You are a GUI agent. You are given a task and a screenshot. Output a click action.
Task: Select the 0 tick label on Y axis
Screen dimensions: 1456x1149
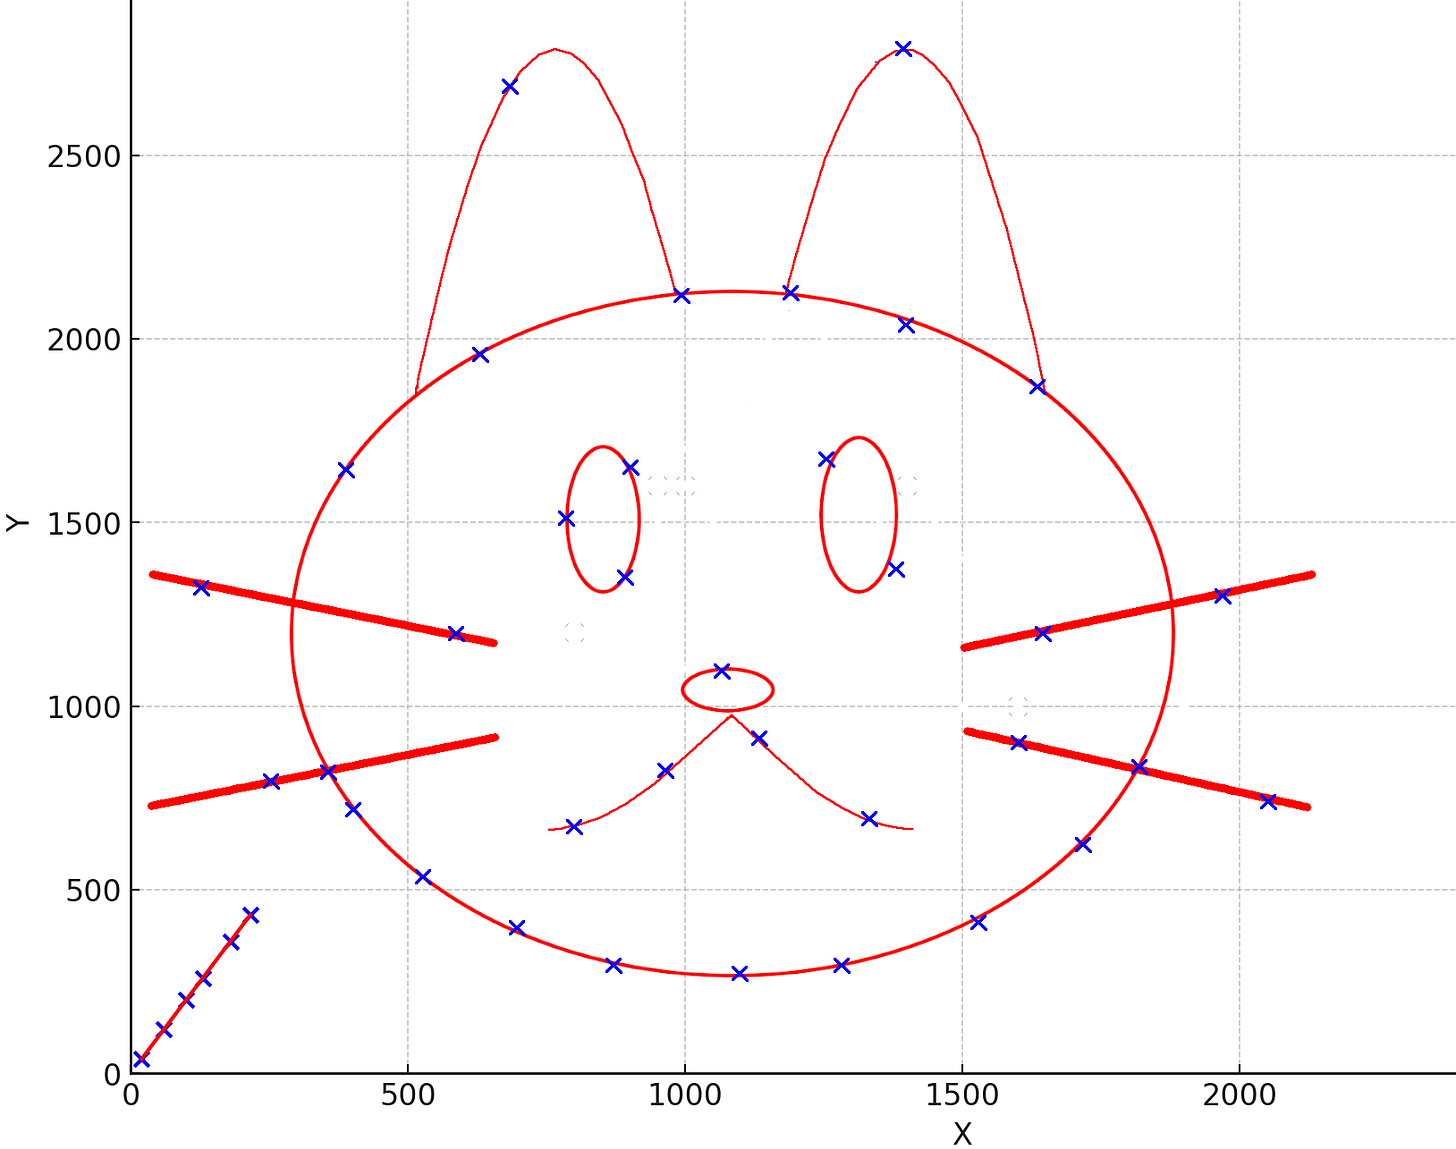pyautogui.click(x=112, y=1074)
